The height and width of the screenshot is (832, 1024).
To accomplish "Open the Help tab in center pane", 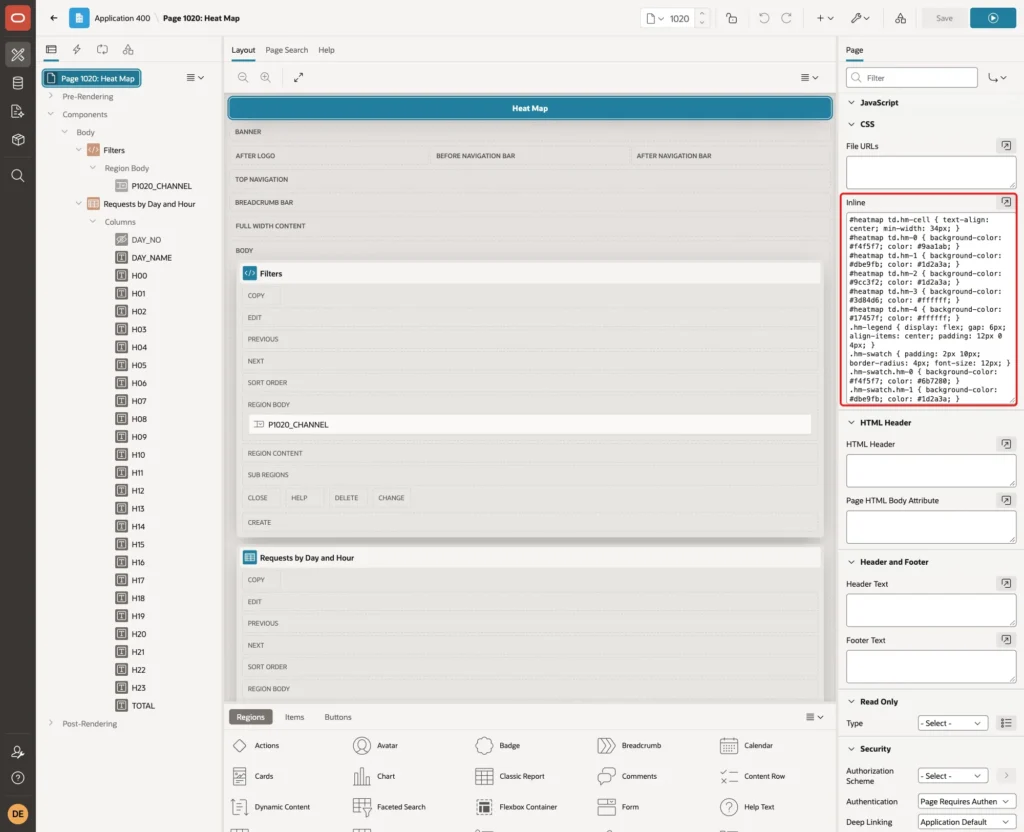I will (x=326, y=50).
